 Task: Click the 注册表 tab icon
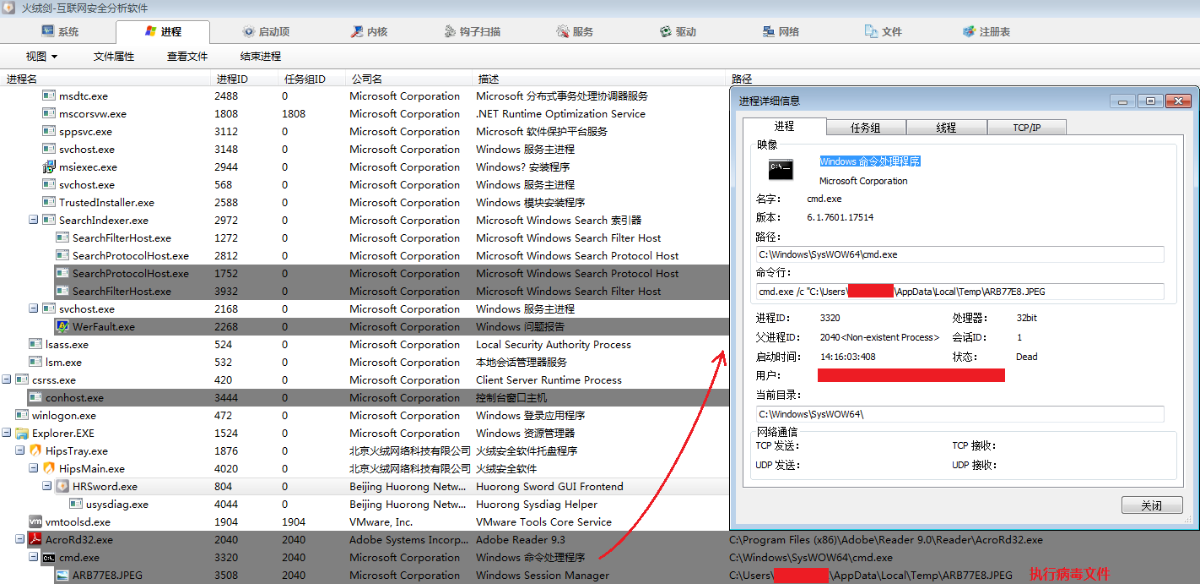969,32
